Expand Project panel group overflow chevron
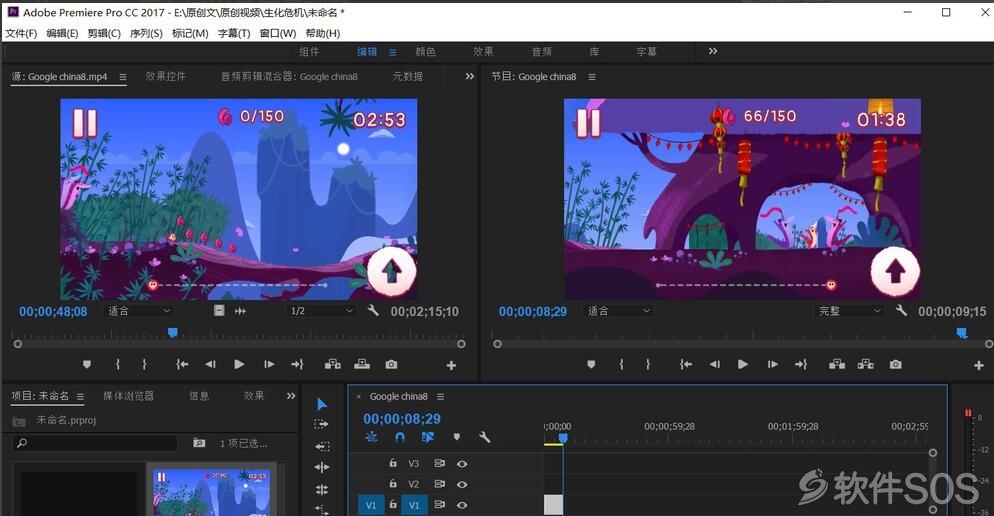 (x=291, y=396)
